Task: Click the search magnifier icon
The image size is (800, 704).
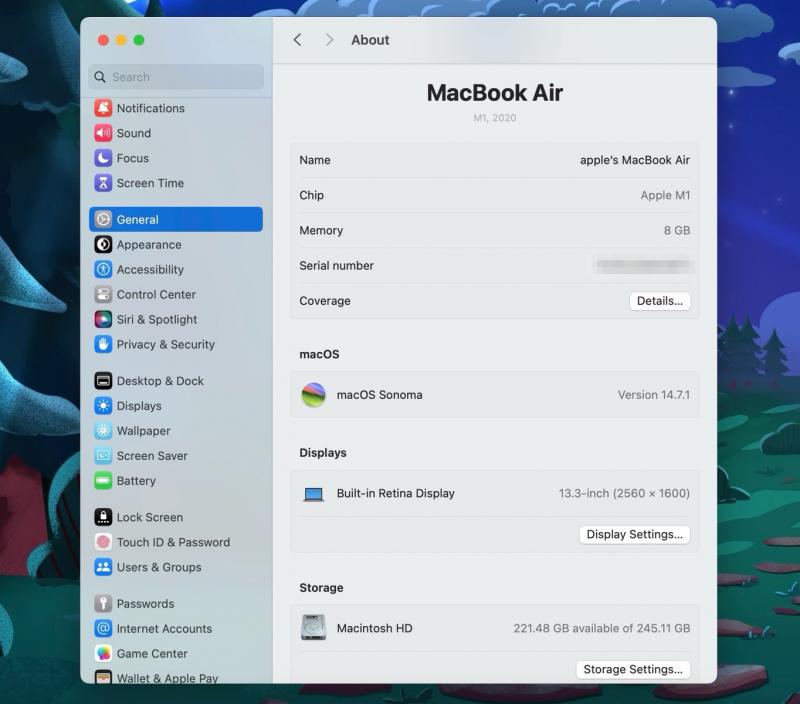Action: click(x=100, y=77)
